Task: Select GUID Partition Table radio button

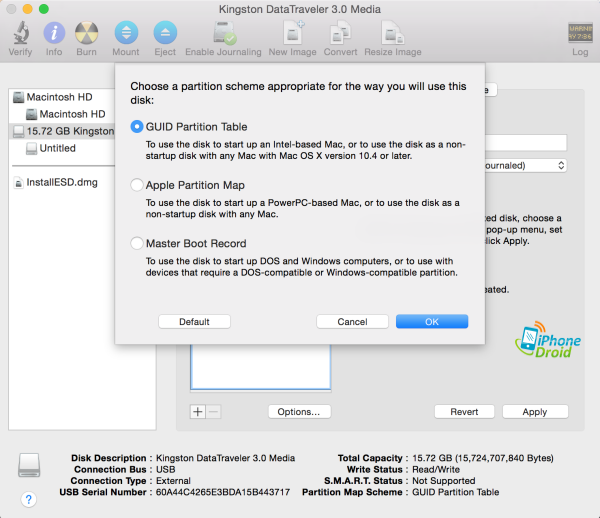Action: click(x=137, y=127)
